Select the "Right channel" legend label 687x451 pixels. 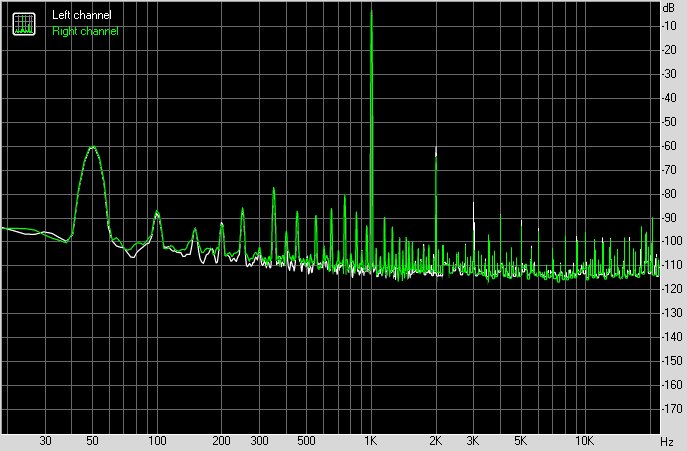85,31
